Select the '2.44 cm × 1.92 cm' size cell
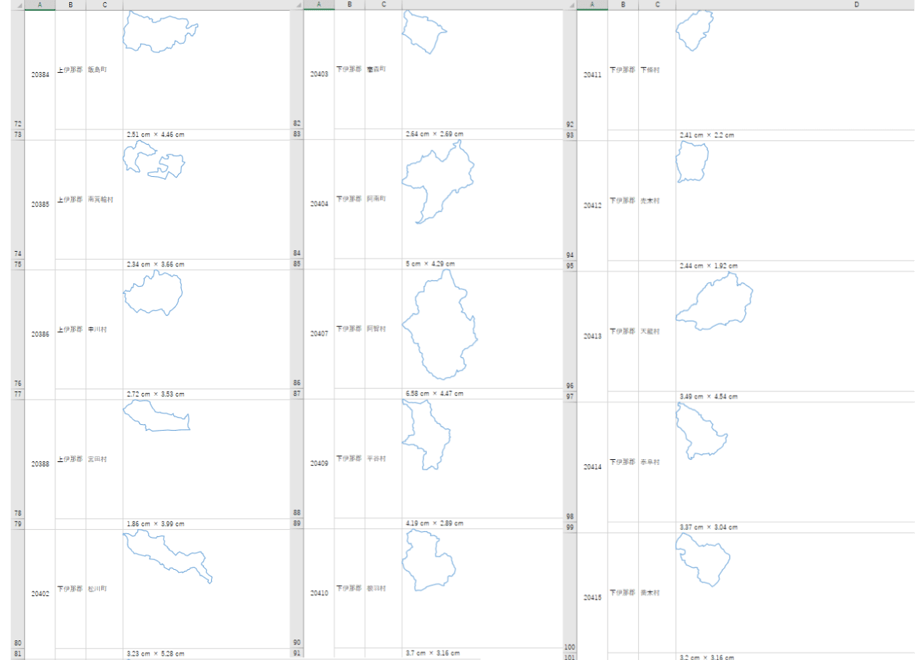 click(x=796, y=266)
